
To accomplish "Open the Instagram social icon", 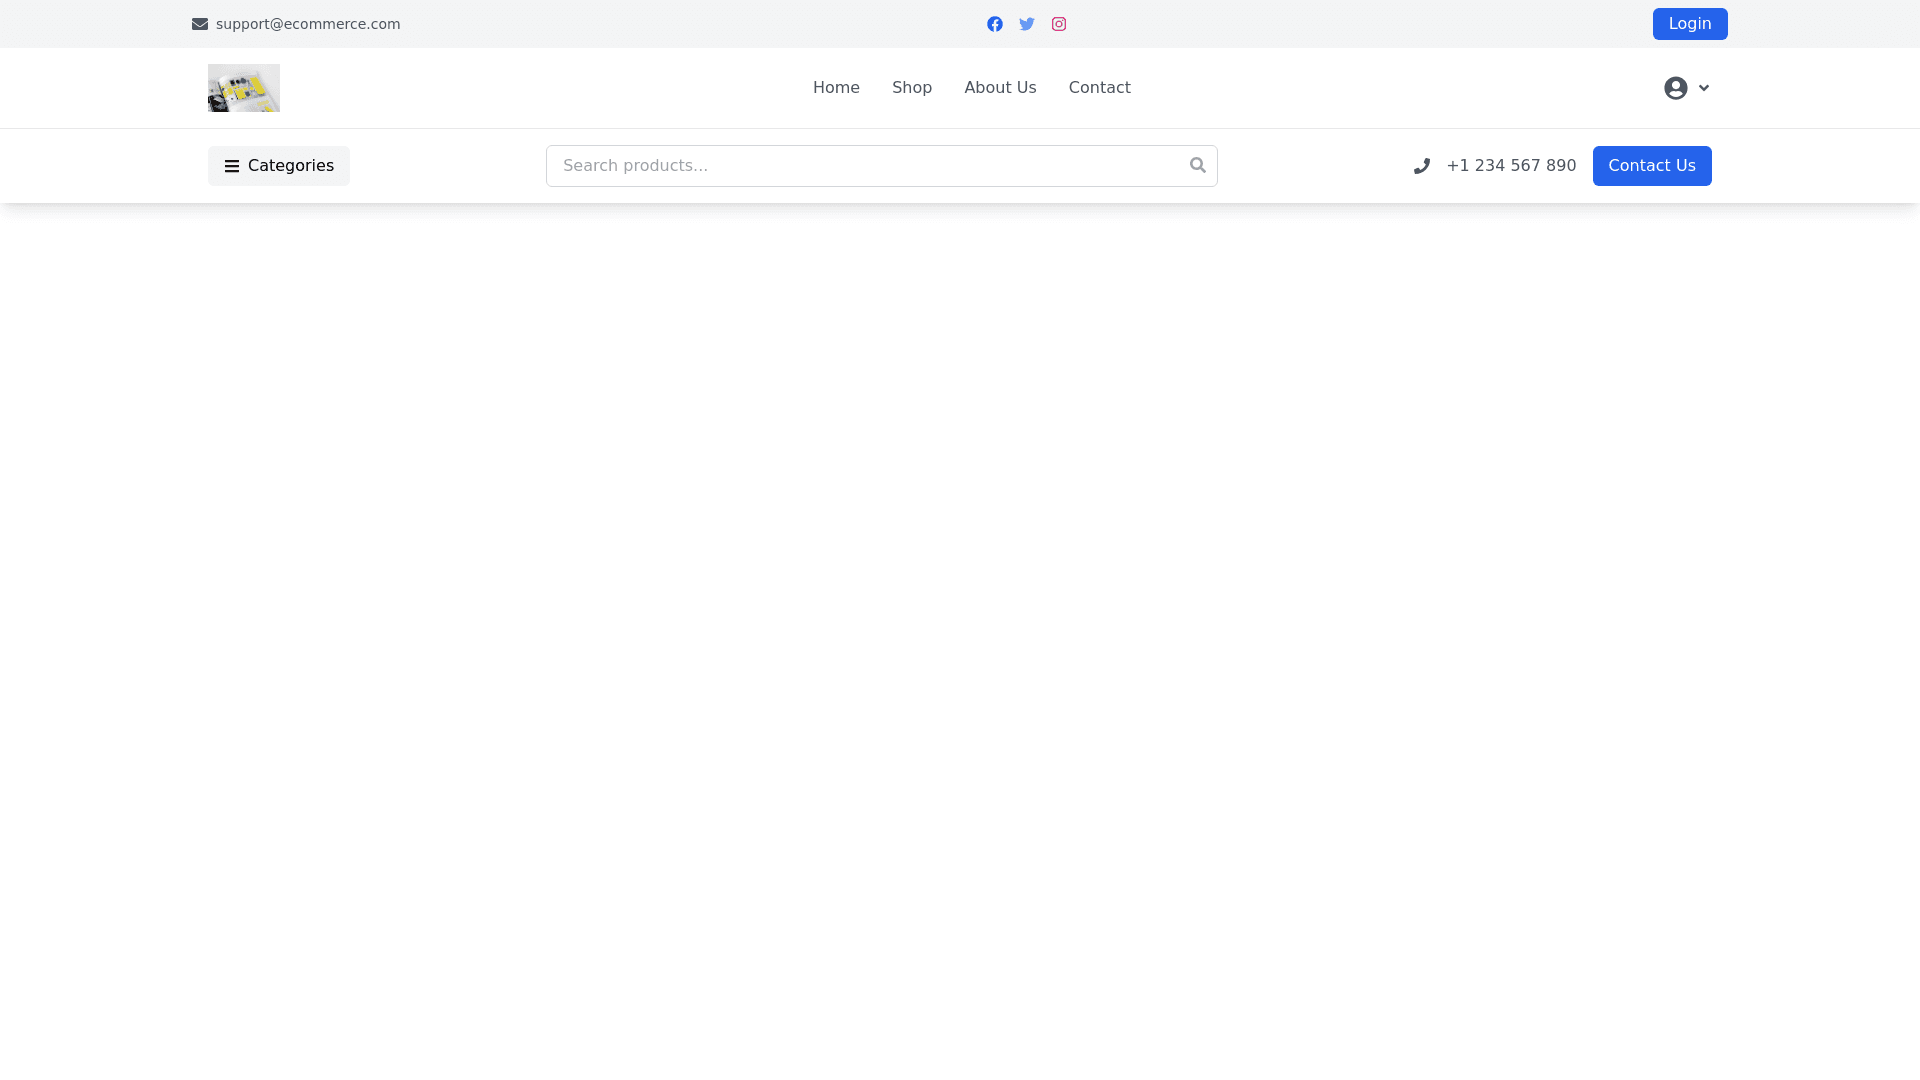I will 1058,24.
